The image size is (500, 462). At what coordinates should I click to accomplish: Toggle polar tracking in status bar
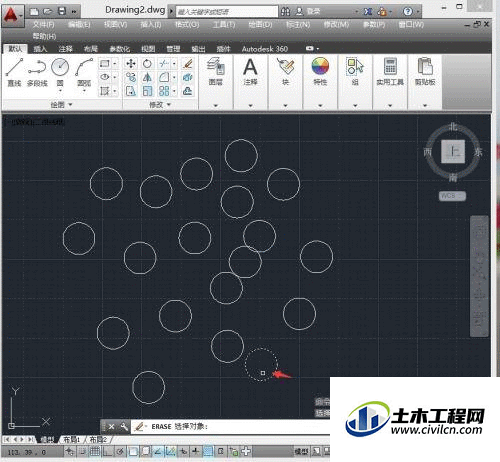(120, 452)
